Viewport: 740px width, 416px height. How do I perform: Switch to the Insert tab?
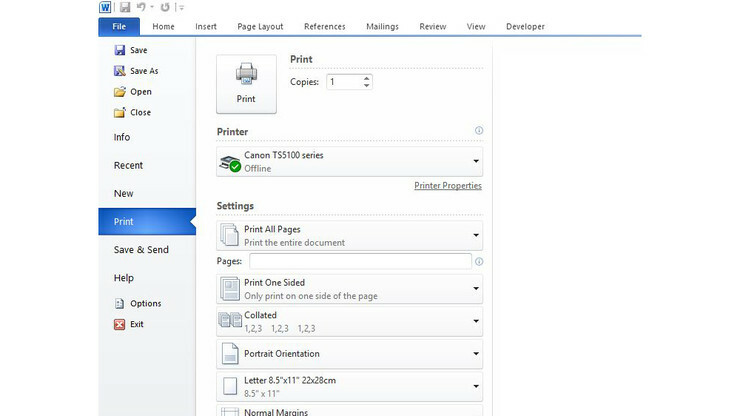(x=206, y=27)
